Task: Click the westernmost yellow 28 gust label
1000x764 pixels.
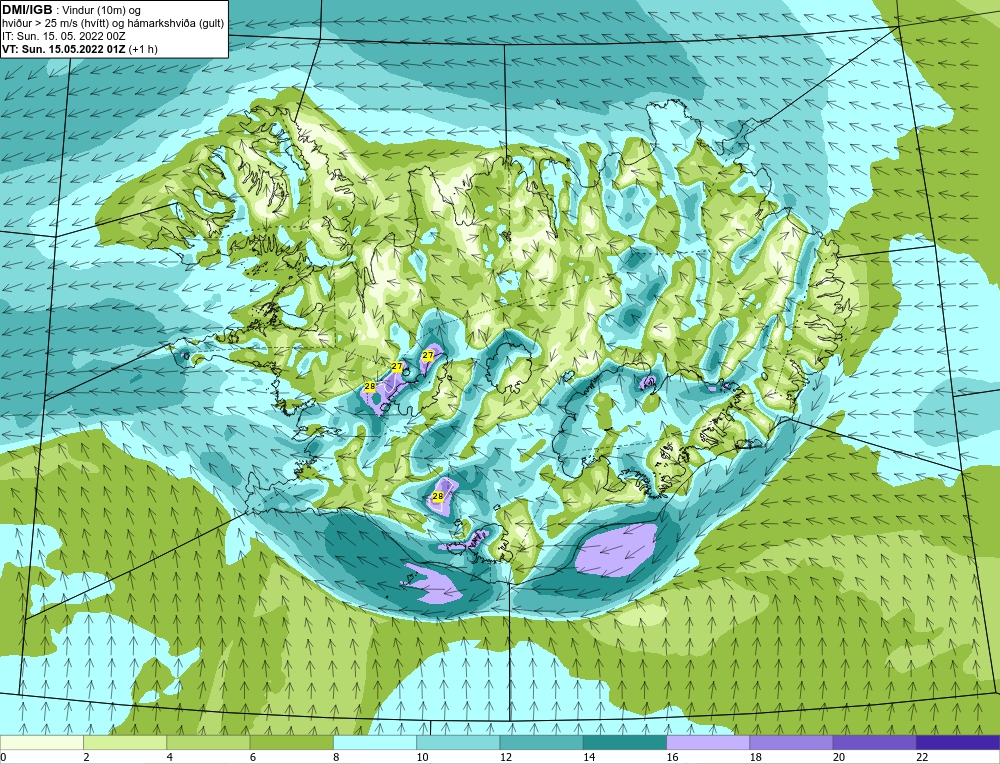Action: pos(370,386)
